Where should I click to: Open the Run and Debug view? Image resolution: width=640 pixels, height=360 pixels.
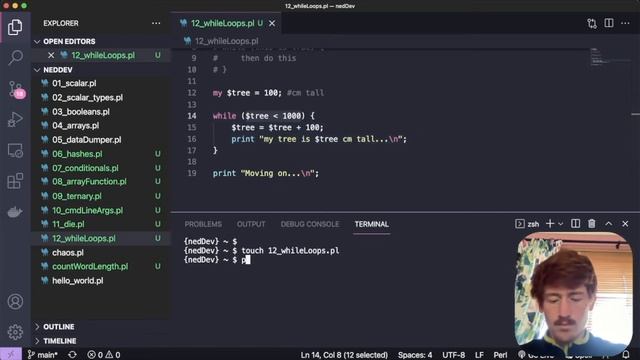(15, 120)
